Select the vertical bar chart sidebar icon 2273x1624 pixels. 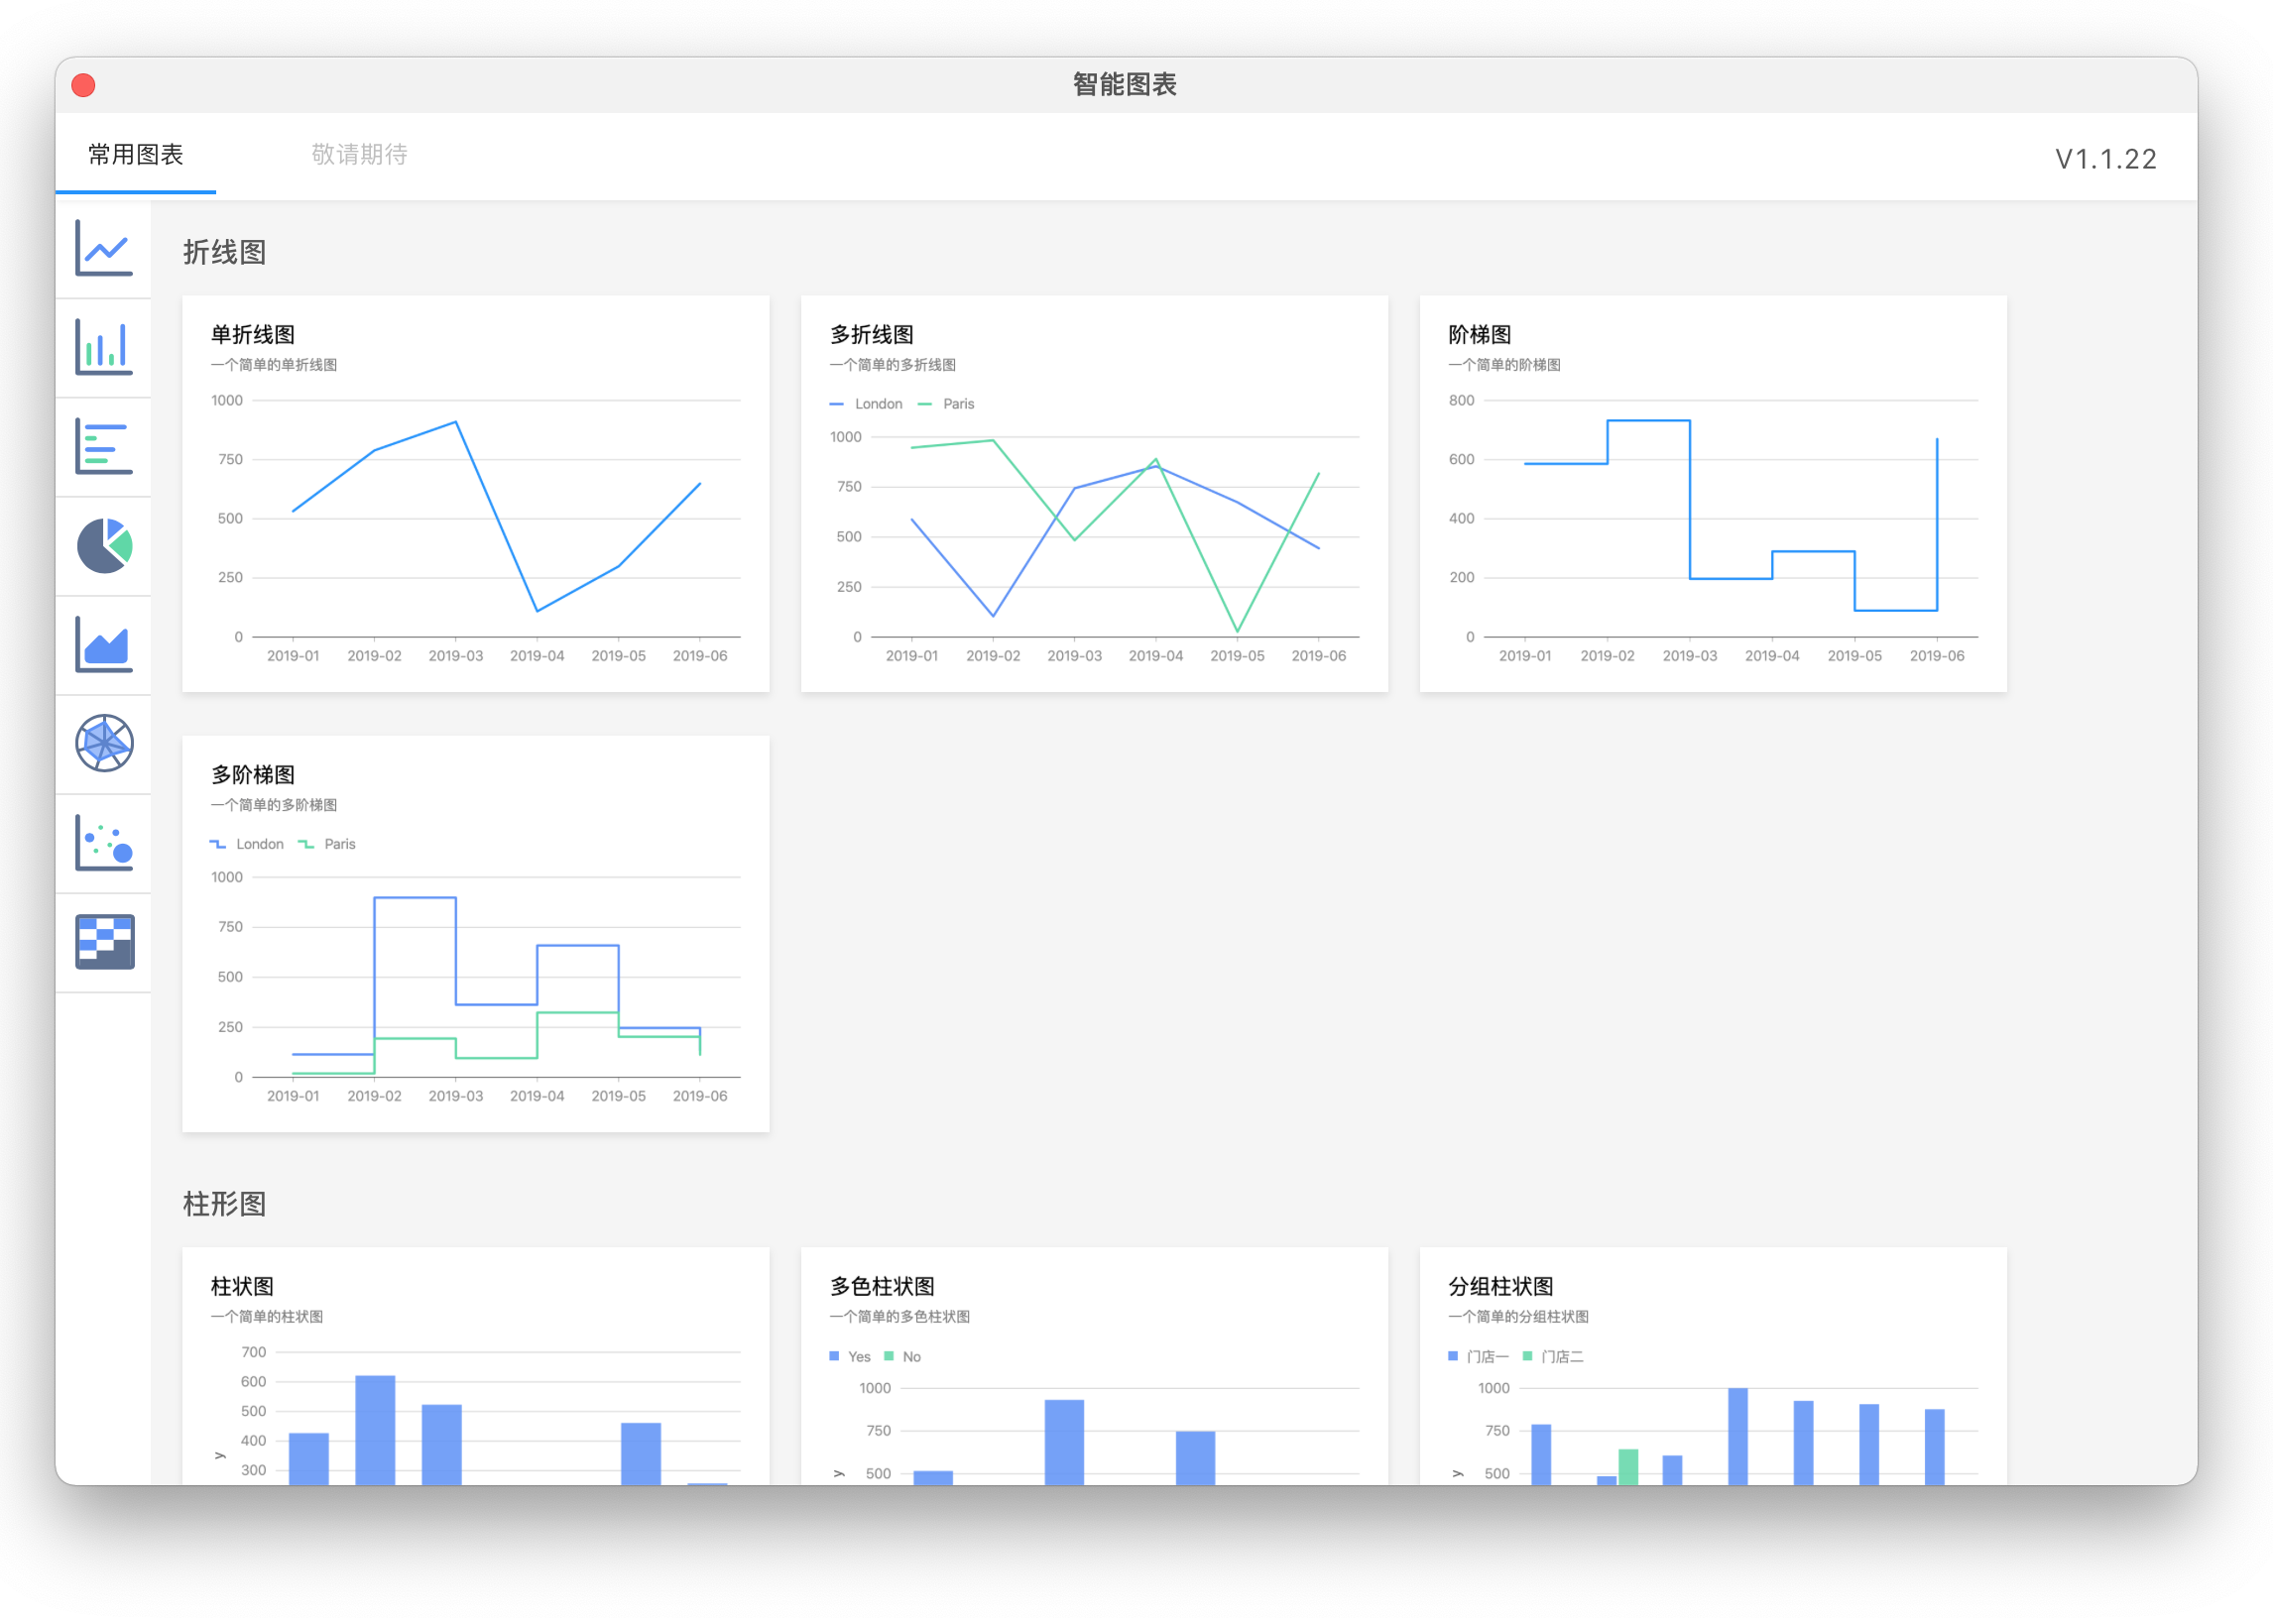click(x=104, y=347)
